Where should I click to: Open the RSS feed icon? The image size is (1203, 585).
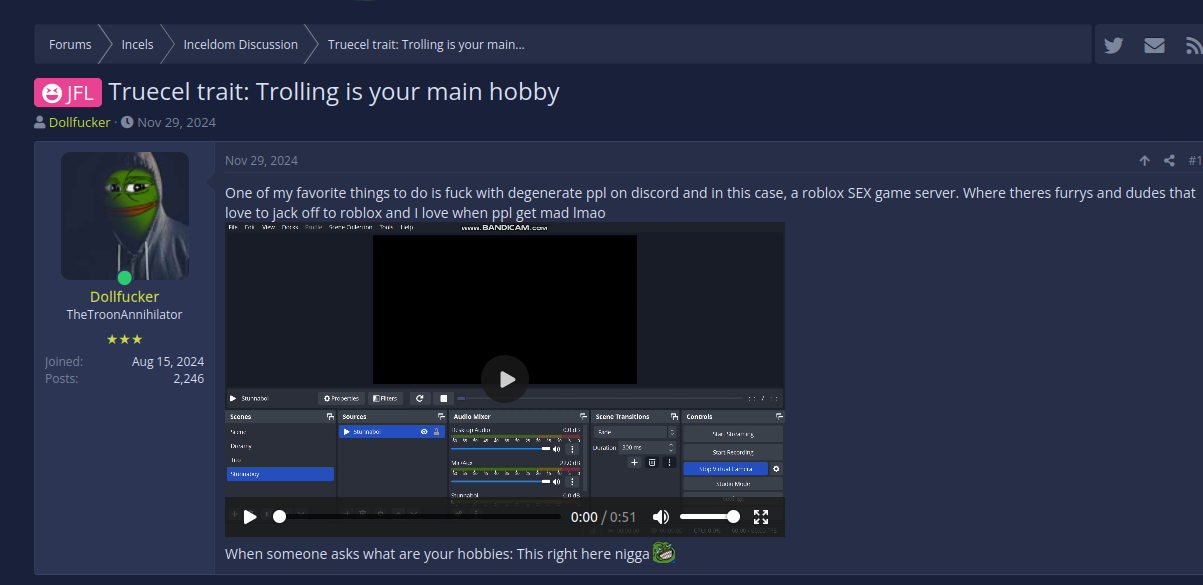[1193, 45]
